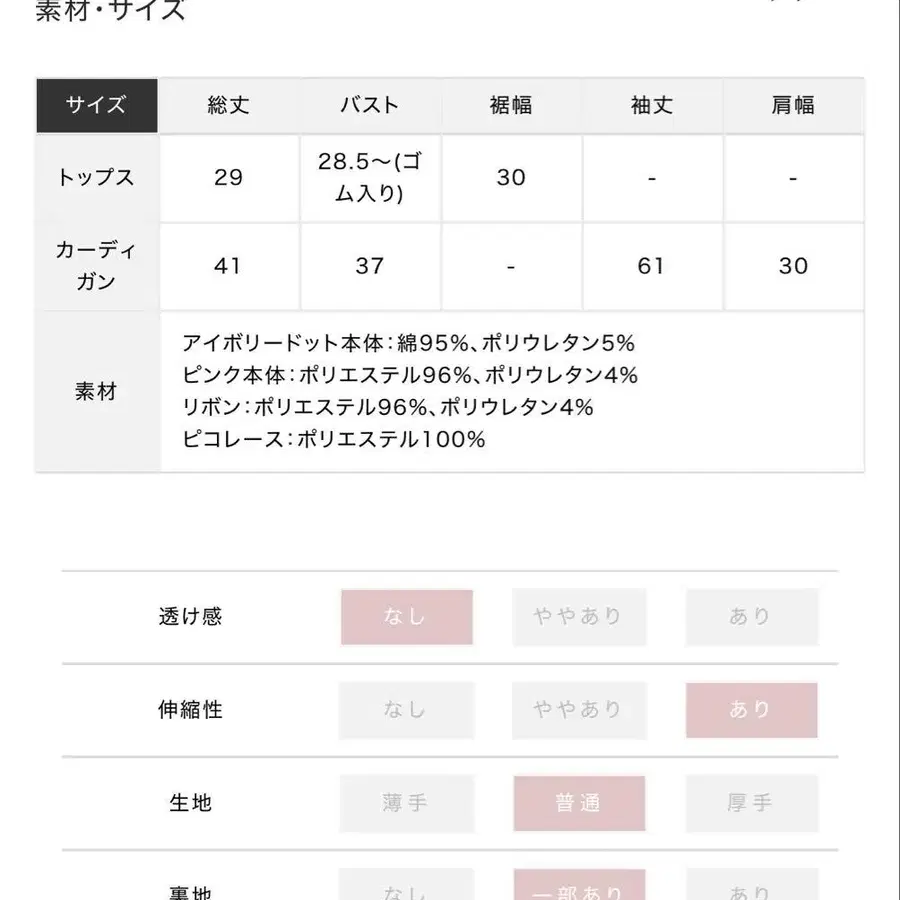Click the 裾幅 column header
The height and width of the screenshot is (900, 900).
tap(511, 105)
